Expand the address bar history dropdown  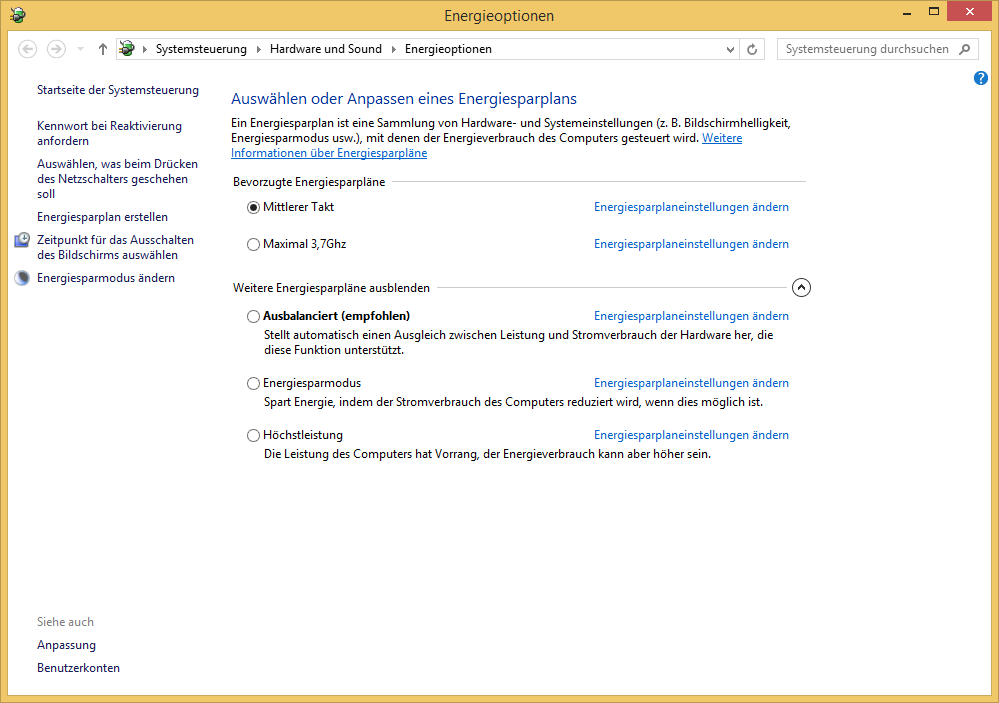pyautogui.click(x=730, y=49)
